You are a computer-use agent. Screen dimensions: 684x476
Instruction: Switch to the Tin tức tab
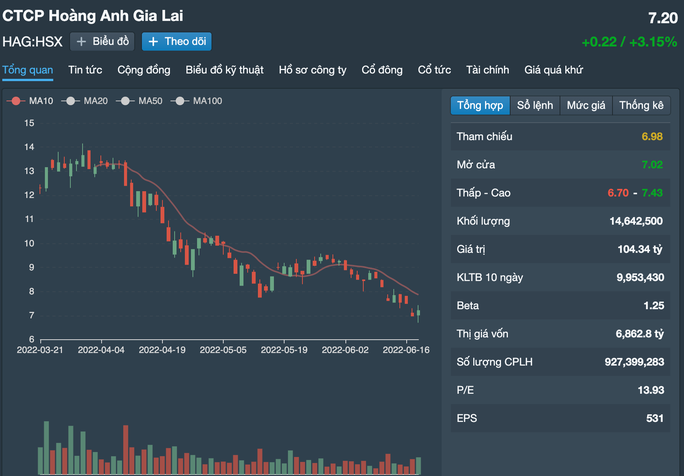[85, 70]
